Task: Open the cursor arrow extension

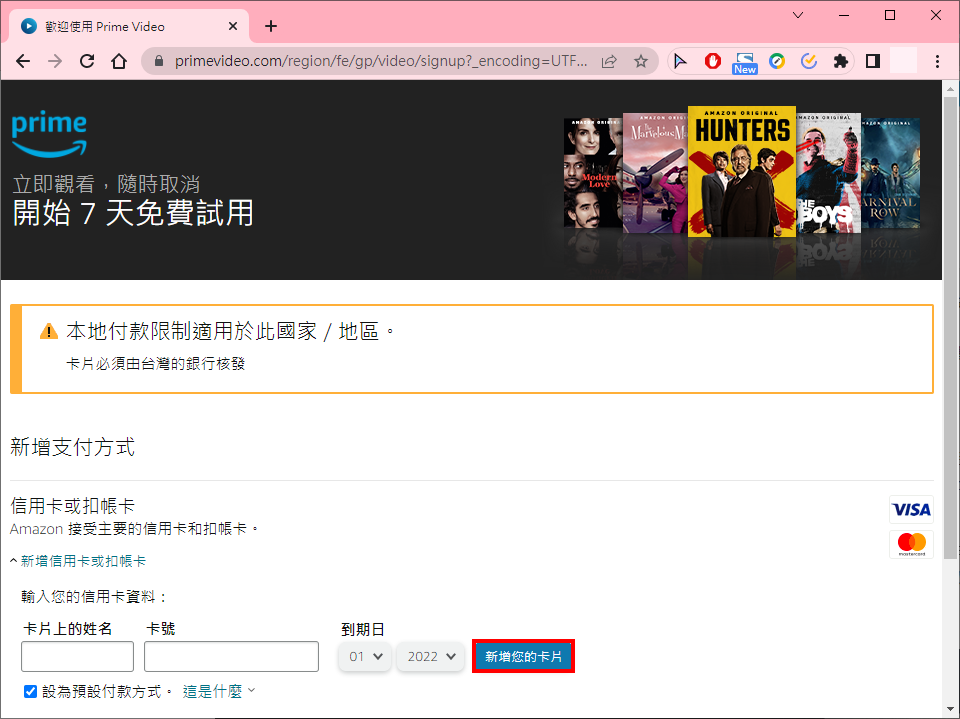Action: click(x=680, y=61)
